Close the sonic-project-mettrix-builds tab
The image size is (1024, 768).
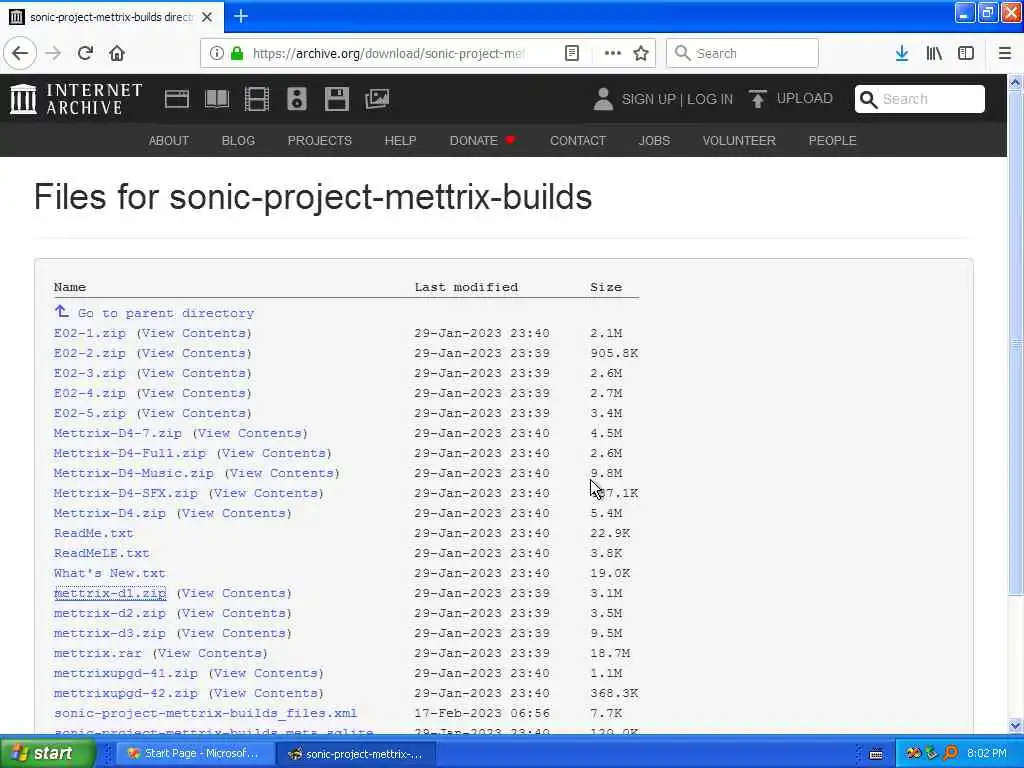207,17
